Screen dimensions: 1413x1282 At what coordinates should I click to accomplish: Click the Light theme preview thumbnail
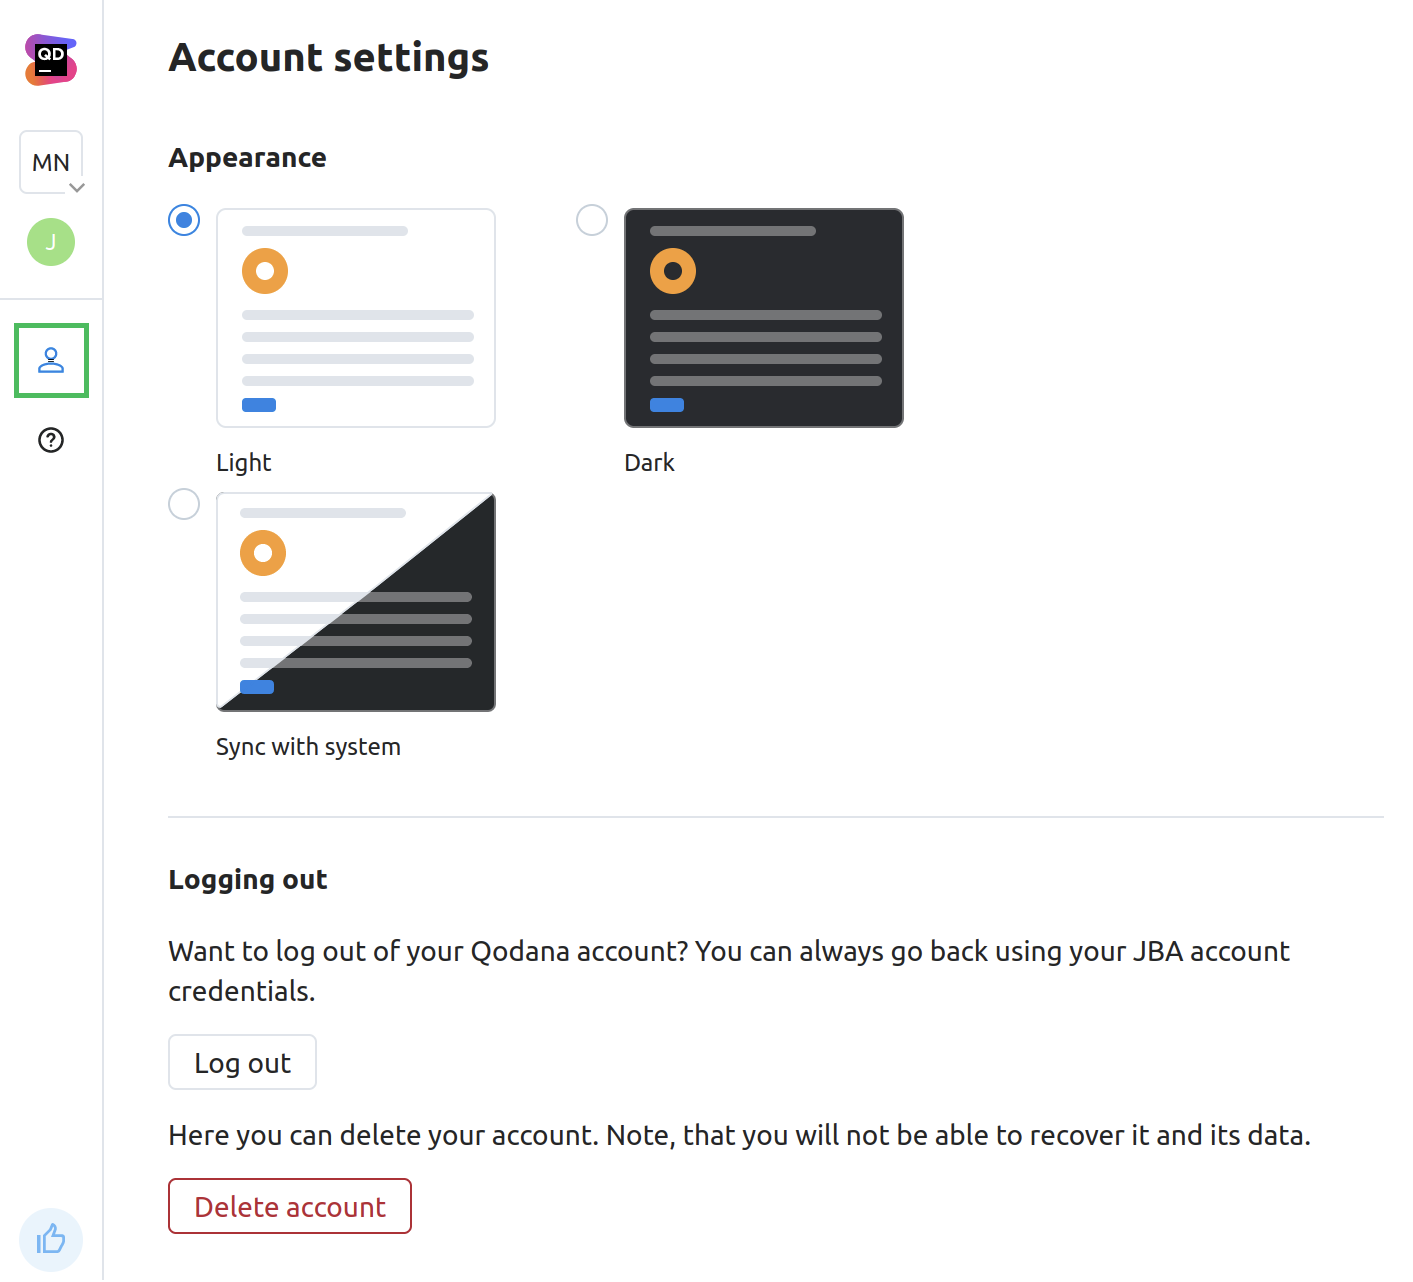click(x=356, y=317)
